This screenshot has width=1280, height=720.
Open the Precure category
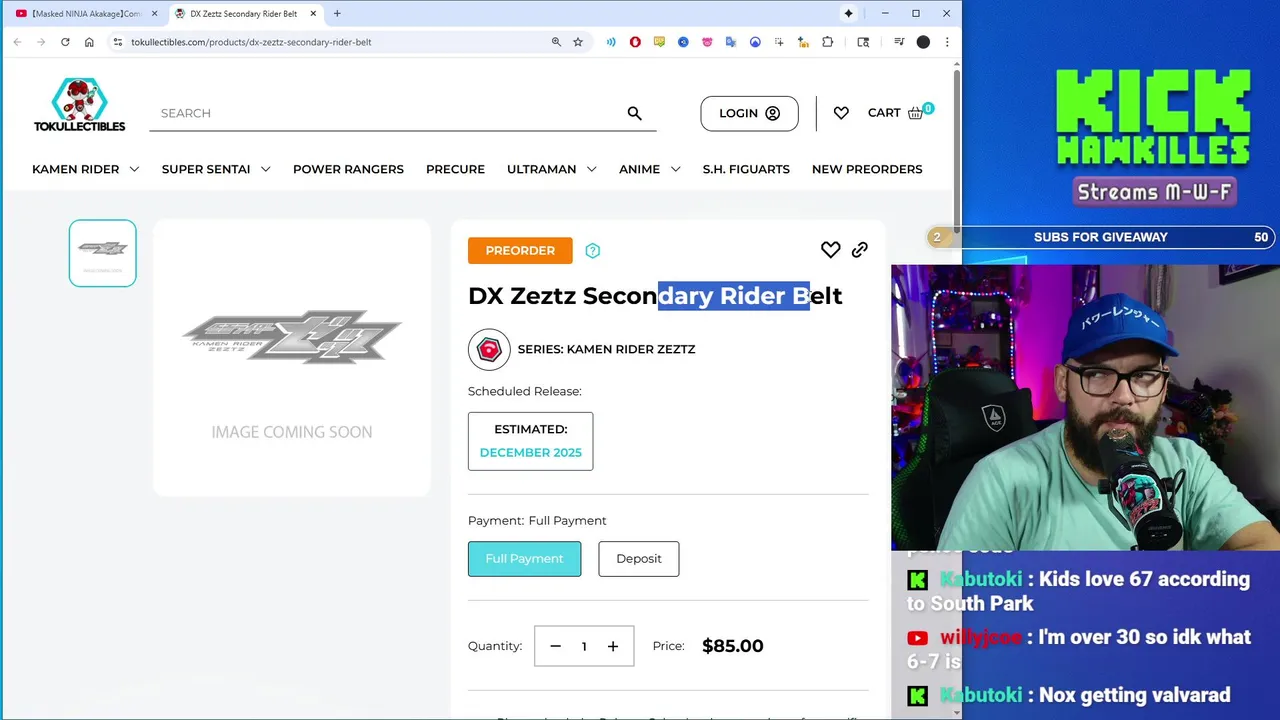coord(455,169)
